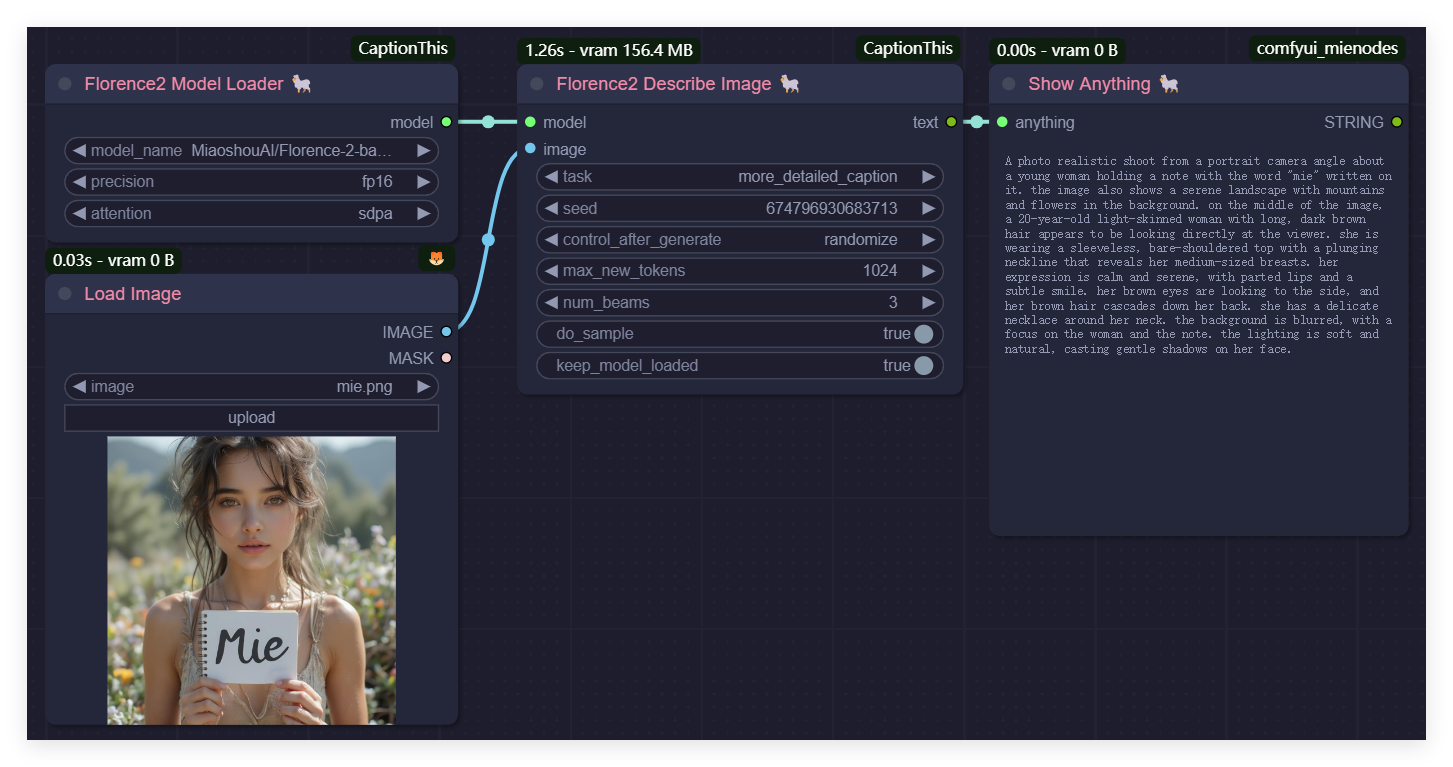Click the llama icon on Show Anything

(1169, 84)
